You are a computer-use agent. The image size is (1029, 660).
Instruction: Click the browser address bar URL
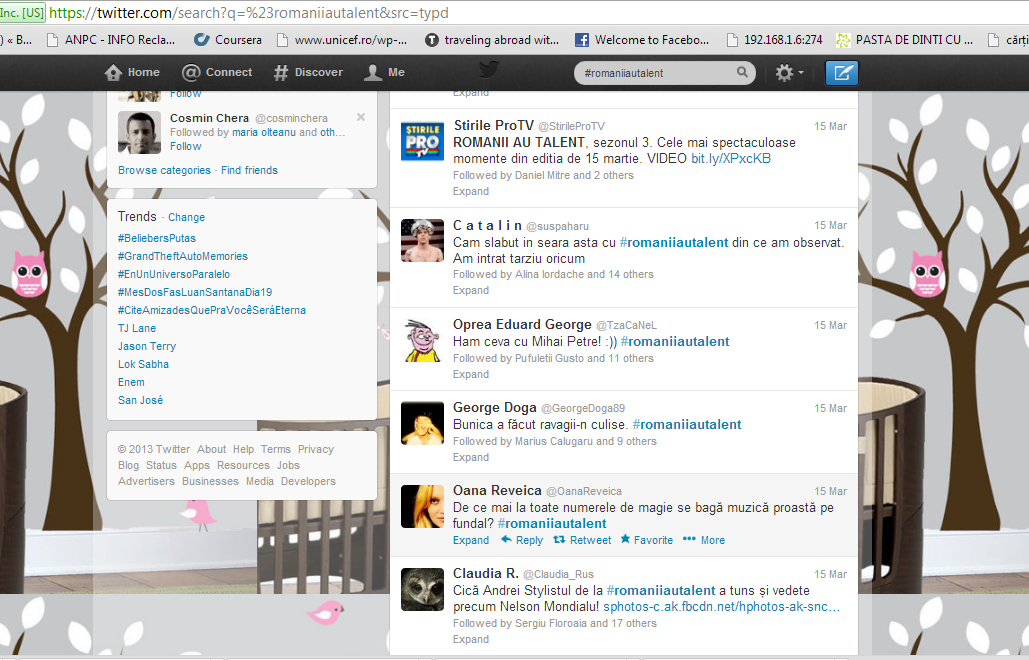[249, 12]
